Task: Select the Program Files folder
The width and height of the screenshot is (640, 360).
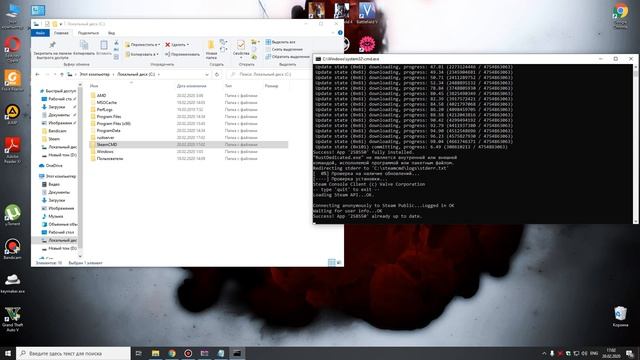Action: [x=109, y=117]
